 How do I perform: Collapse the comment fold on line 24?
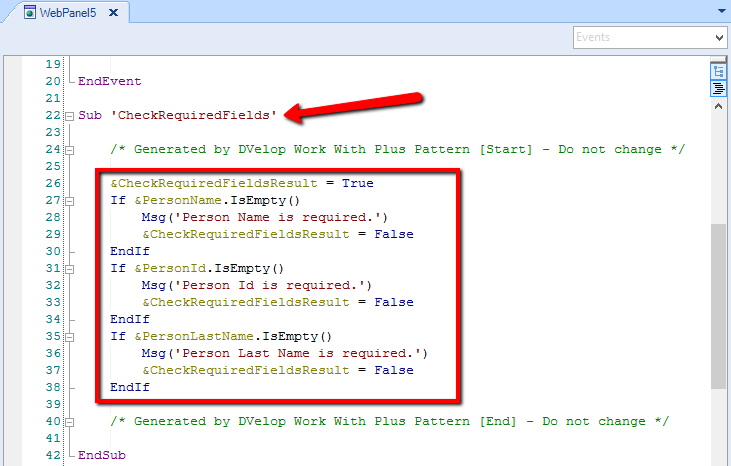tap(69, 150)
